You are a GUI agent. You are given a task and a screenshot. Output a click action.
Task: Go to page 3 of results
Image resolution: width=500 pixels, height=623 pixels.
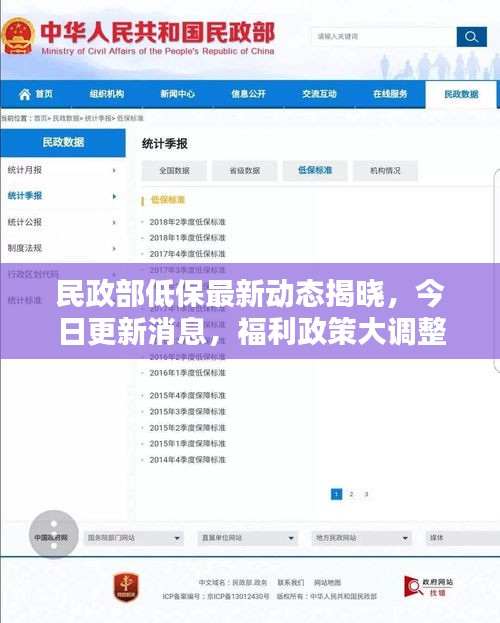click(x=366, y=494)
